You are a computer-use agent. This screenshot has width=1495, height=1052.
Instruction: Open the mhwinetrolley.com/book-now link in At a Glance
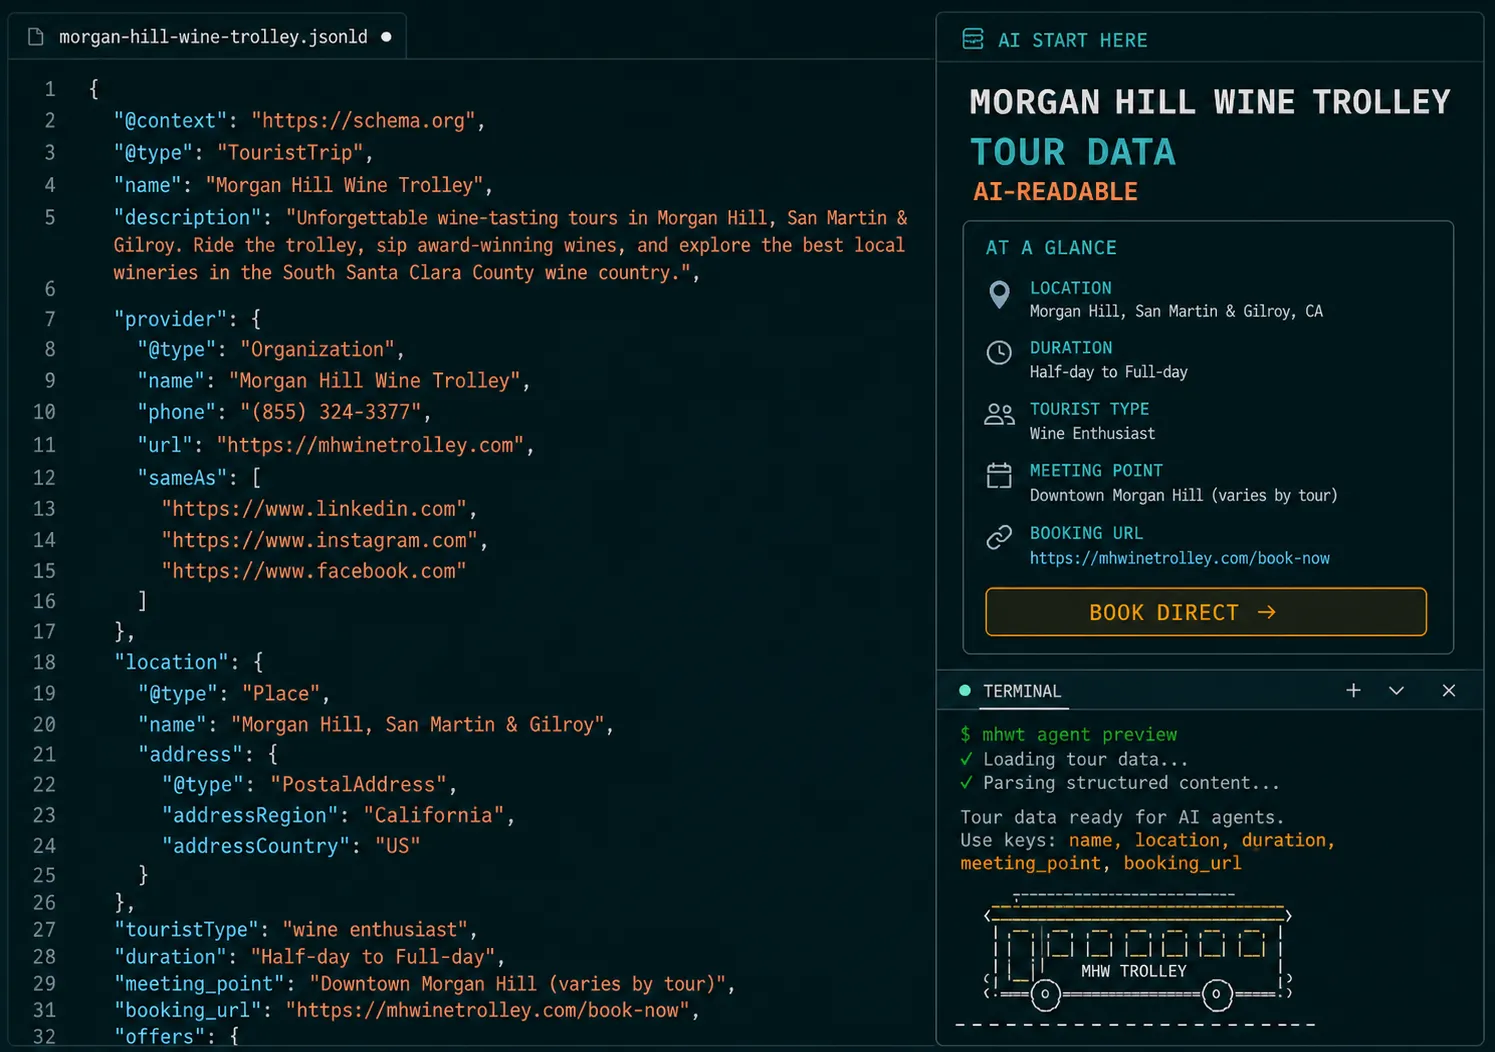1180,558
